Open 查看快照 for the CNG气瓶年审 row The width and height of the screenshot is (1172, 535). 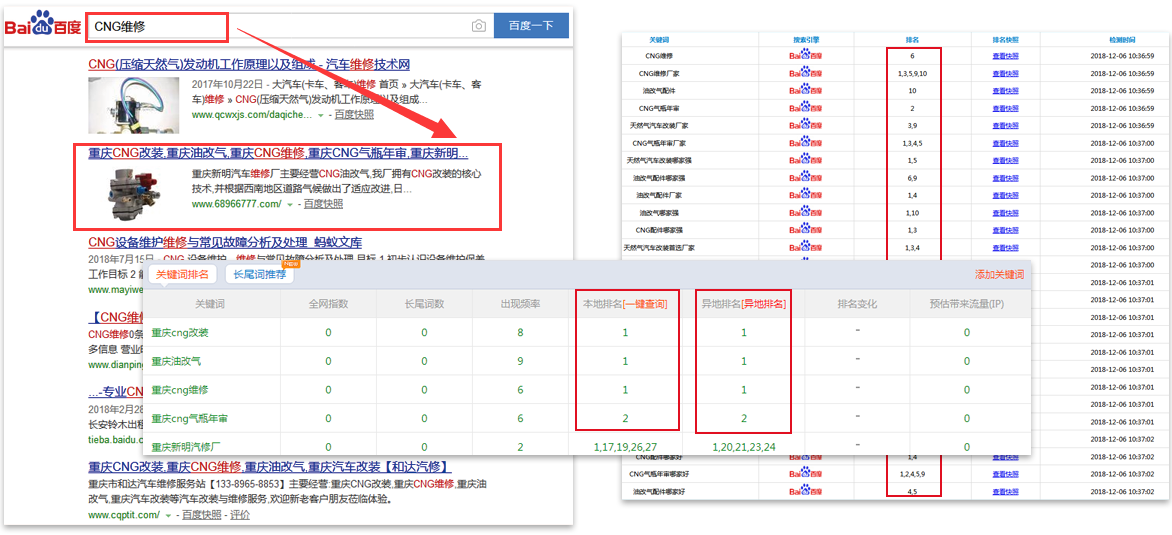click(1005, 108)
